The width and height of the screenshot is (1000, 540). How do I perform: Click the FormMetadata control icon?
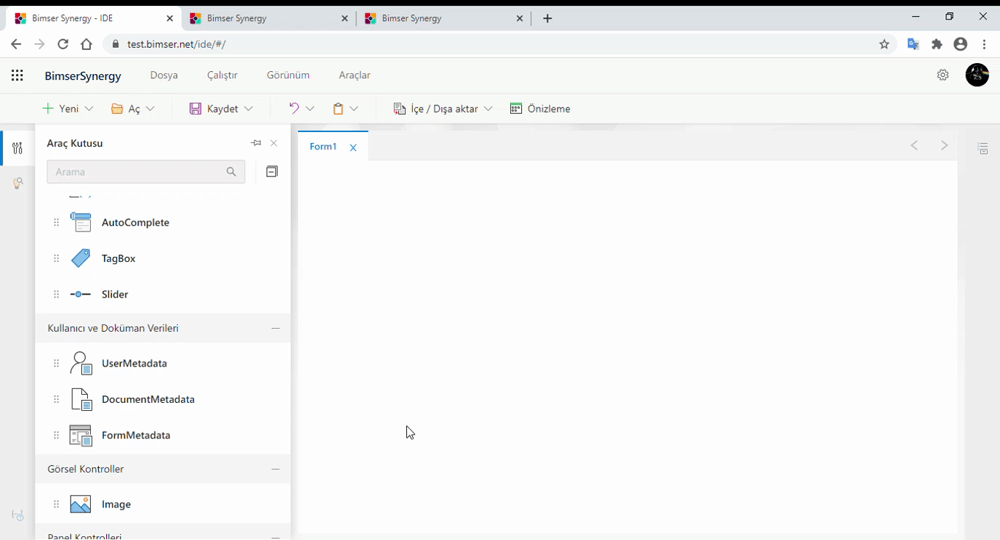coord(81,436)
